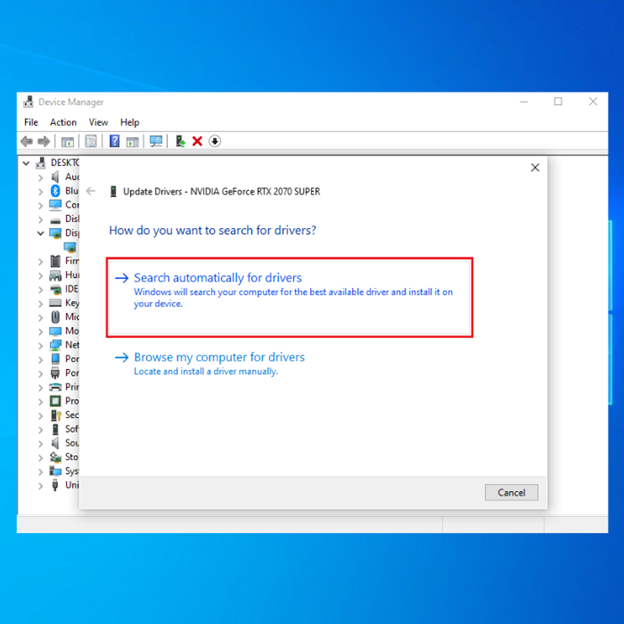Viewport: 624px width, 624px height.
Task: Collapse the DESKTOP root node chevron
Action: (x=26, y=163)
